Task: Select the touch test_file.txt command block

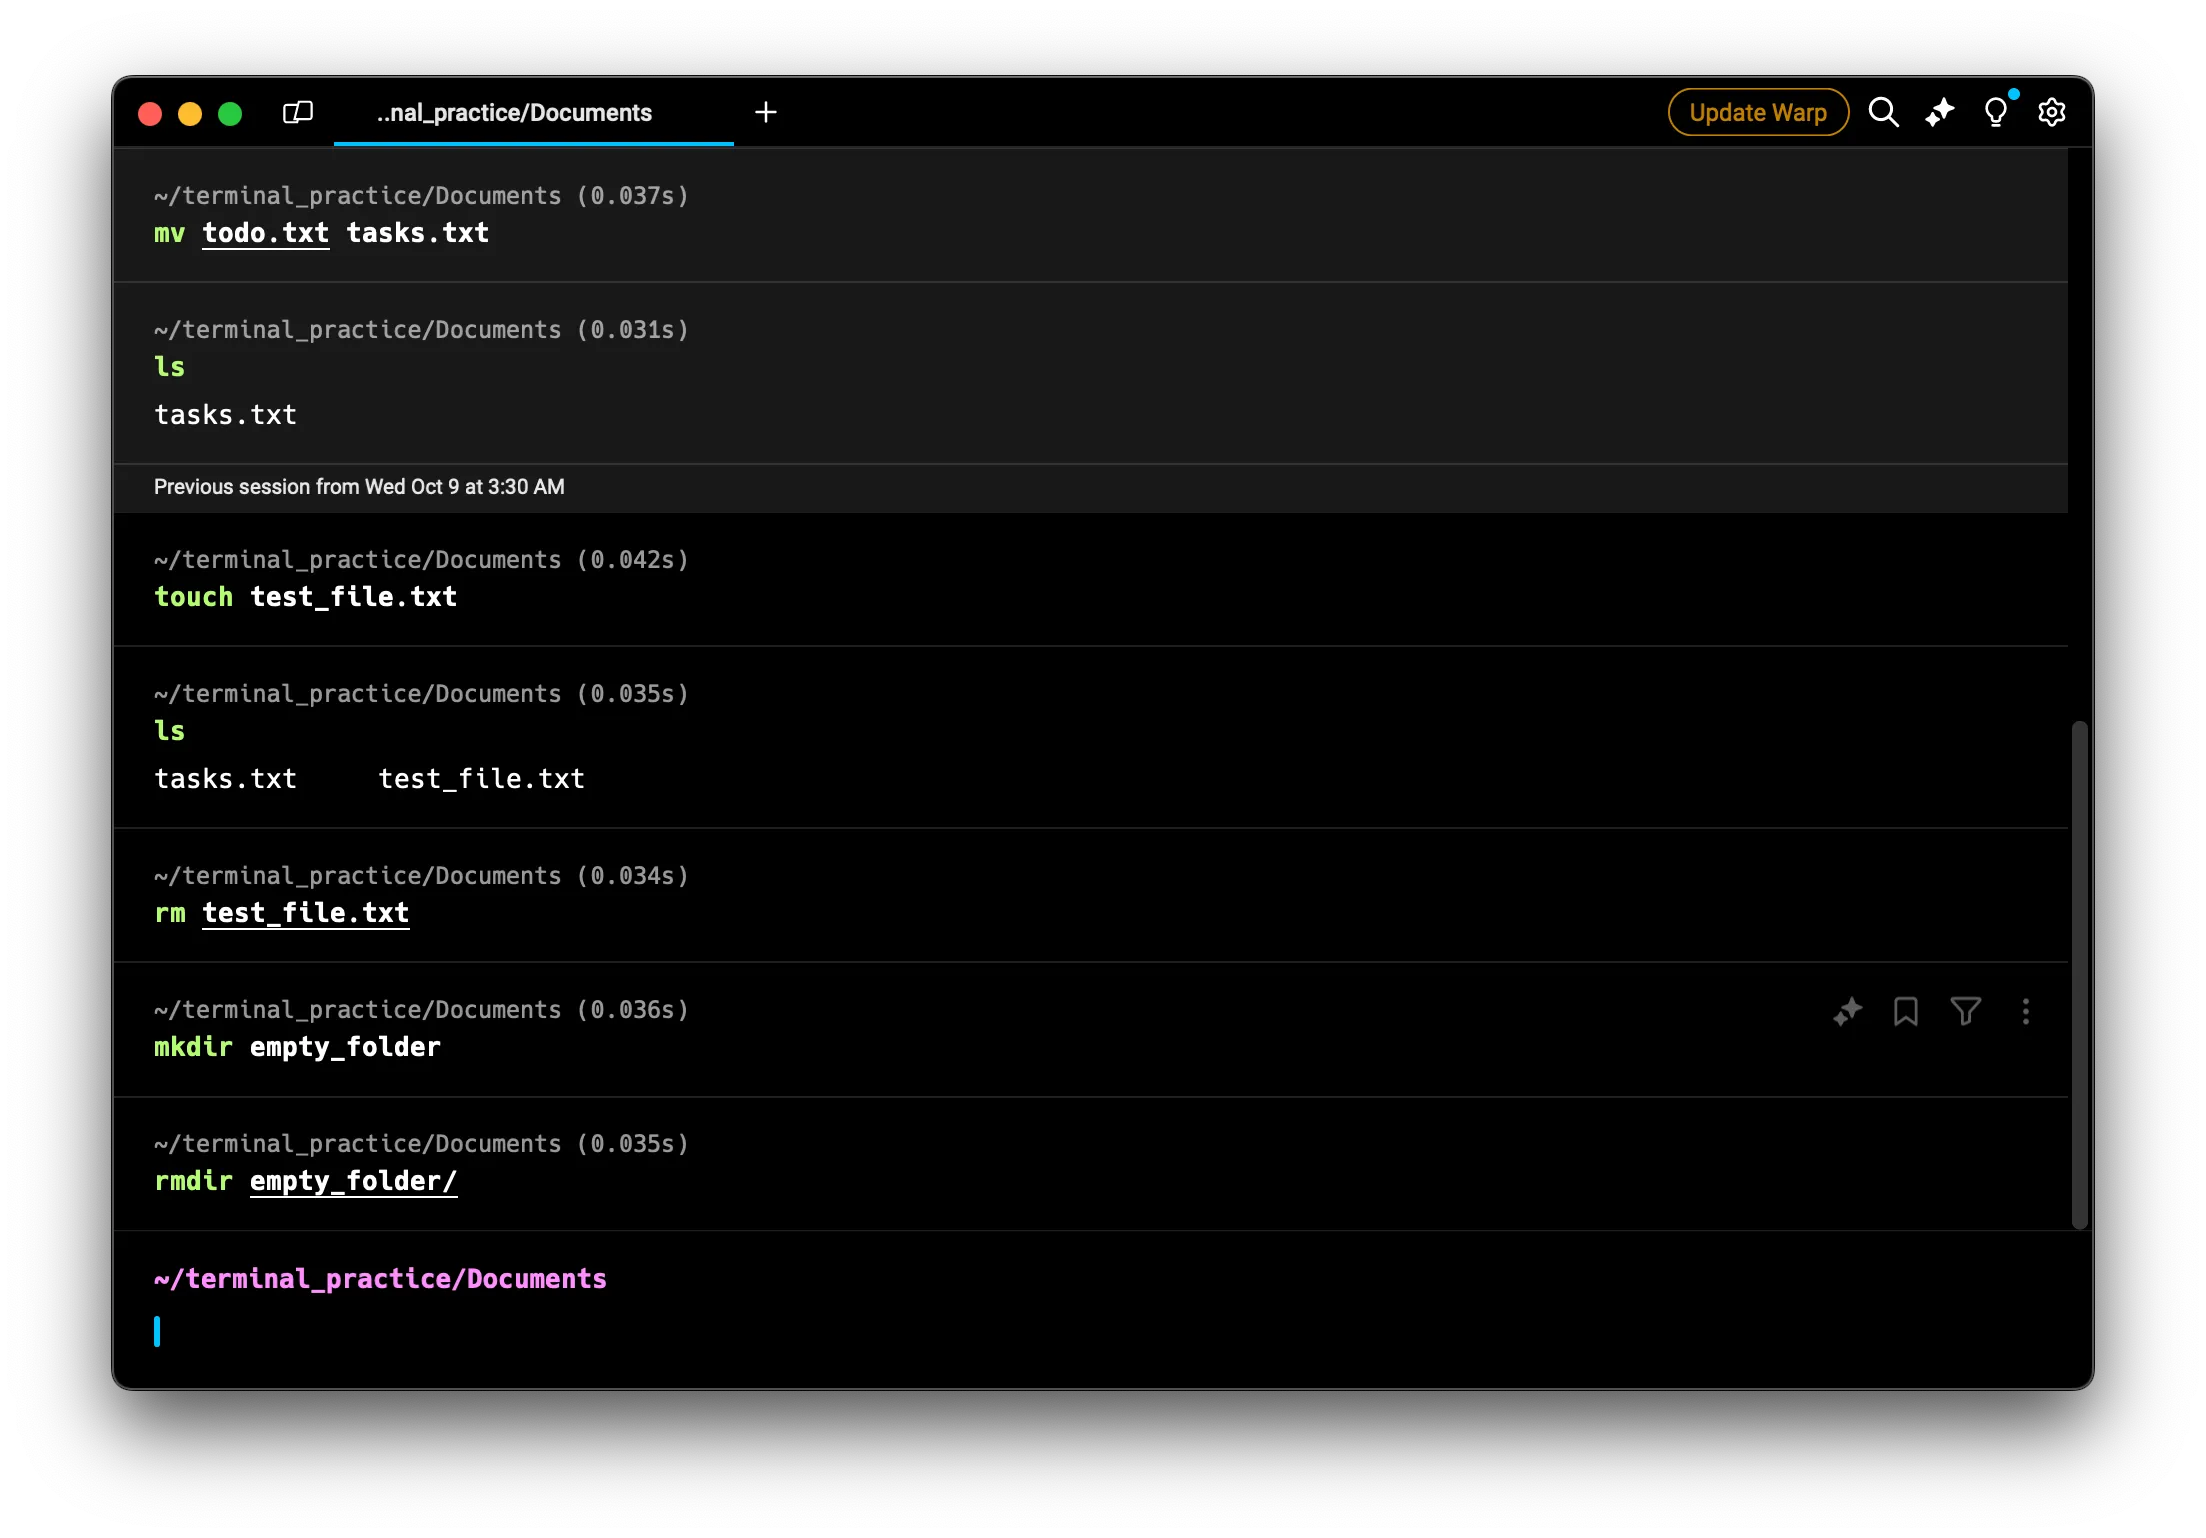Action: click(1000, 579)
